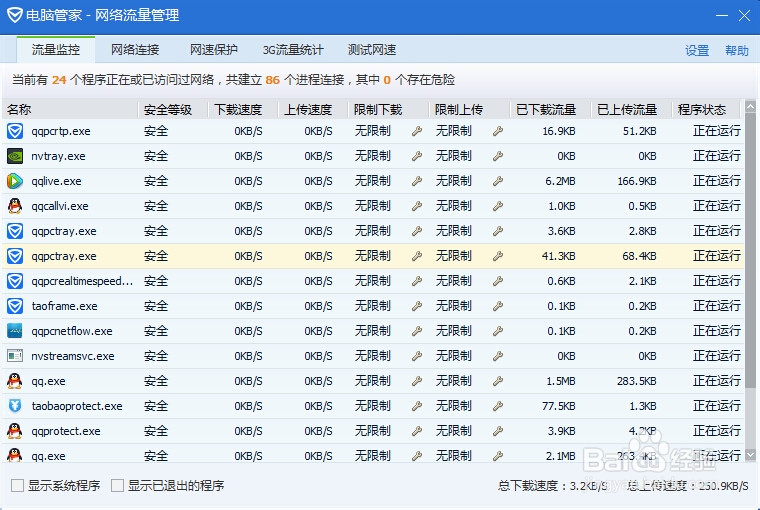Screen dimensions: 760x510
Task: Select the qqprotect.exe process name
Action: tap(66, 431)
